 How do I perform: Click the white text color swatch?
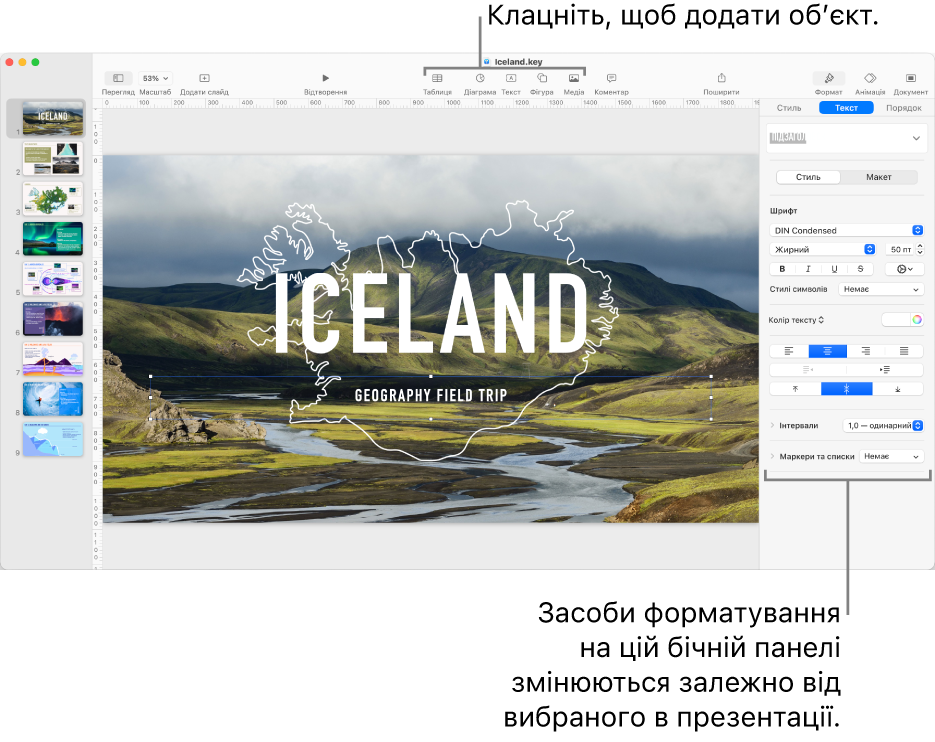(896, 320)
